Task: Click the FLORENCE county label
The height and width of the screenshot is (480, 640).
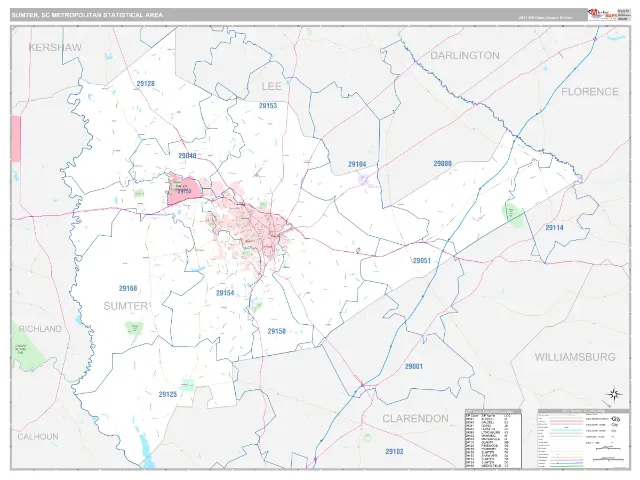Action: tap(590, 92)
